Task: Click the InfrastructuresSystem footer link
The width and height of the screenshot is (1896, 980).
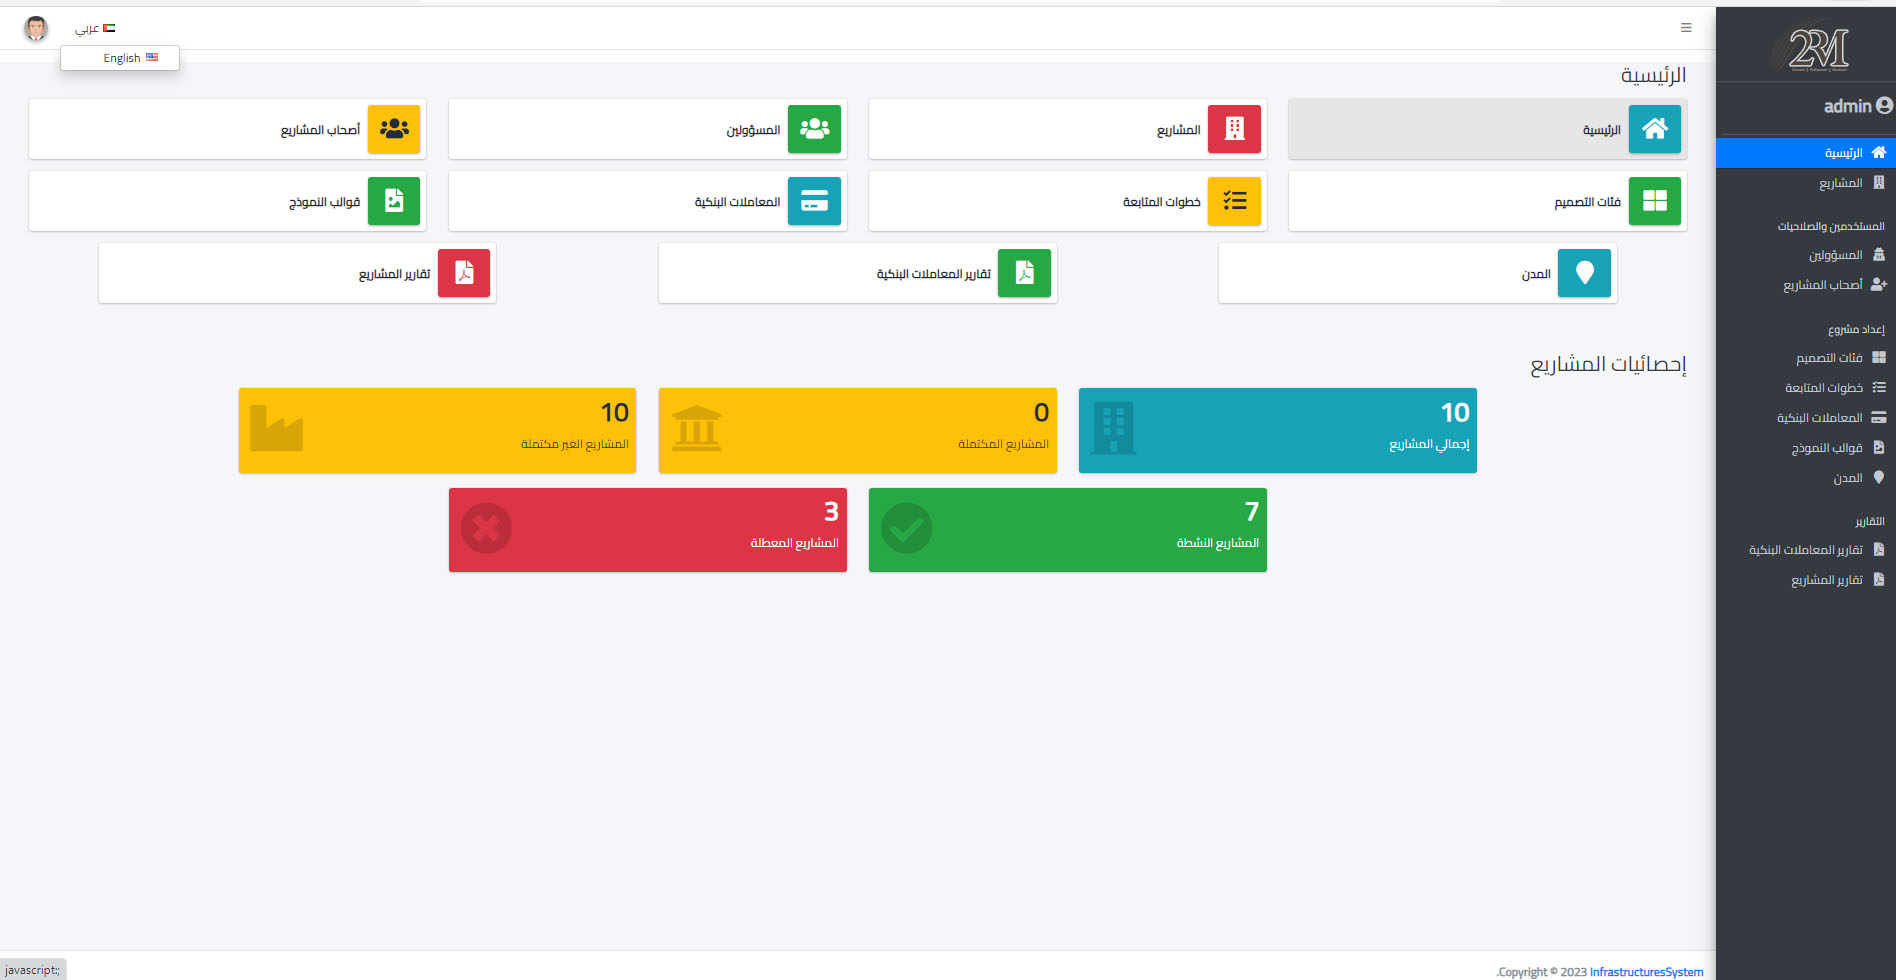Action: [x=1646, y=972]
